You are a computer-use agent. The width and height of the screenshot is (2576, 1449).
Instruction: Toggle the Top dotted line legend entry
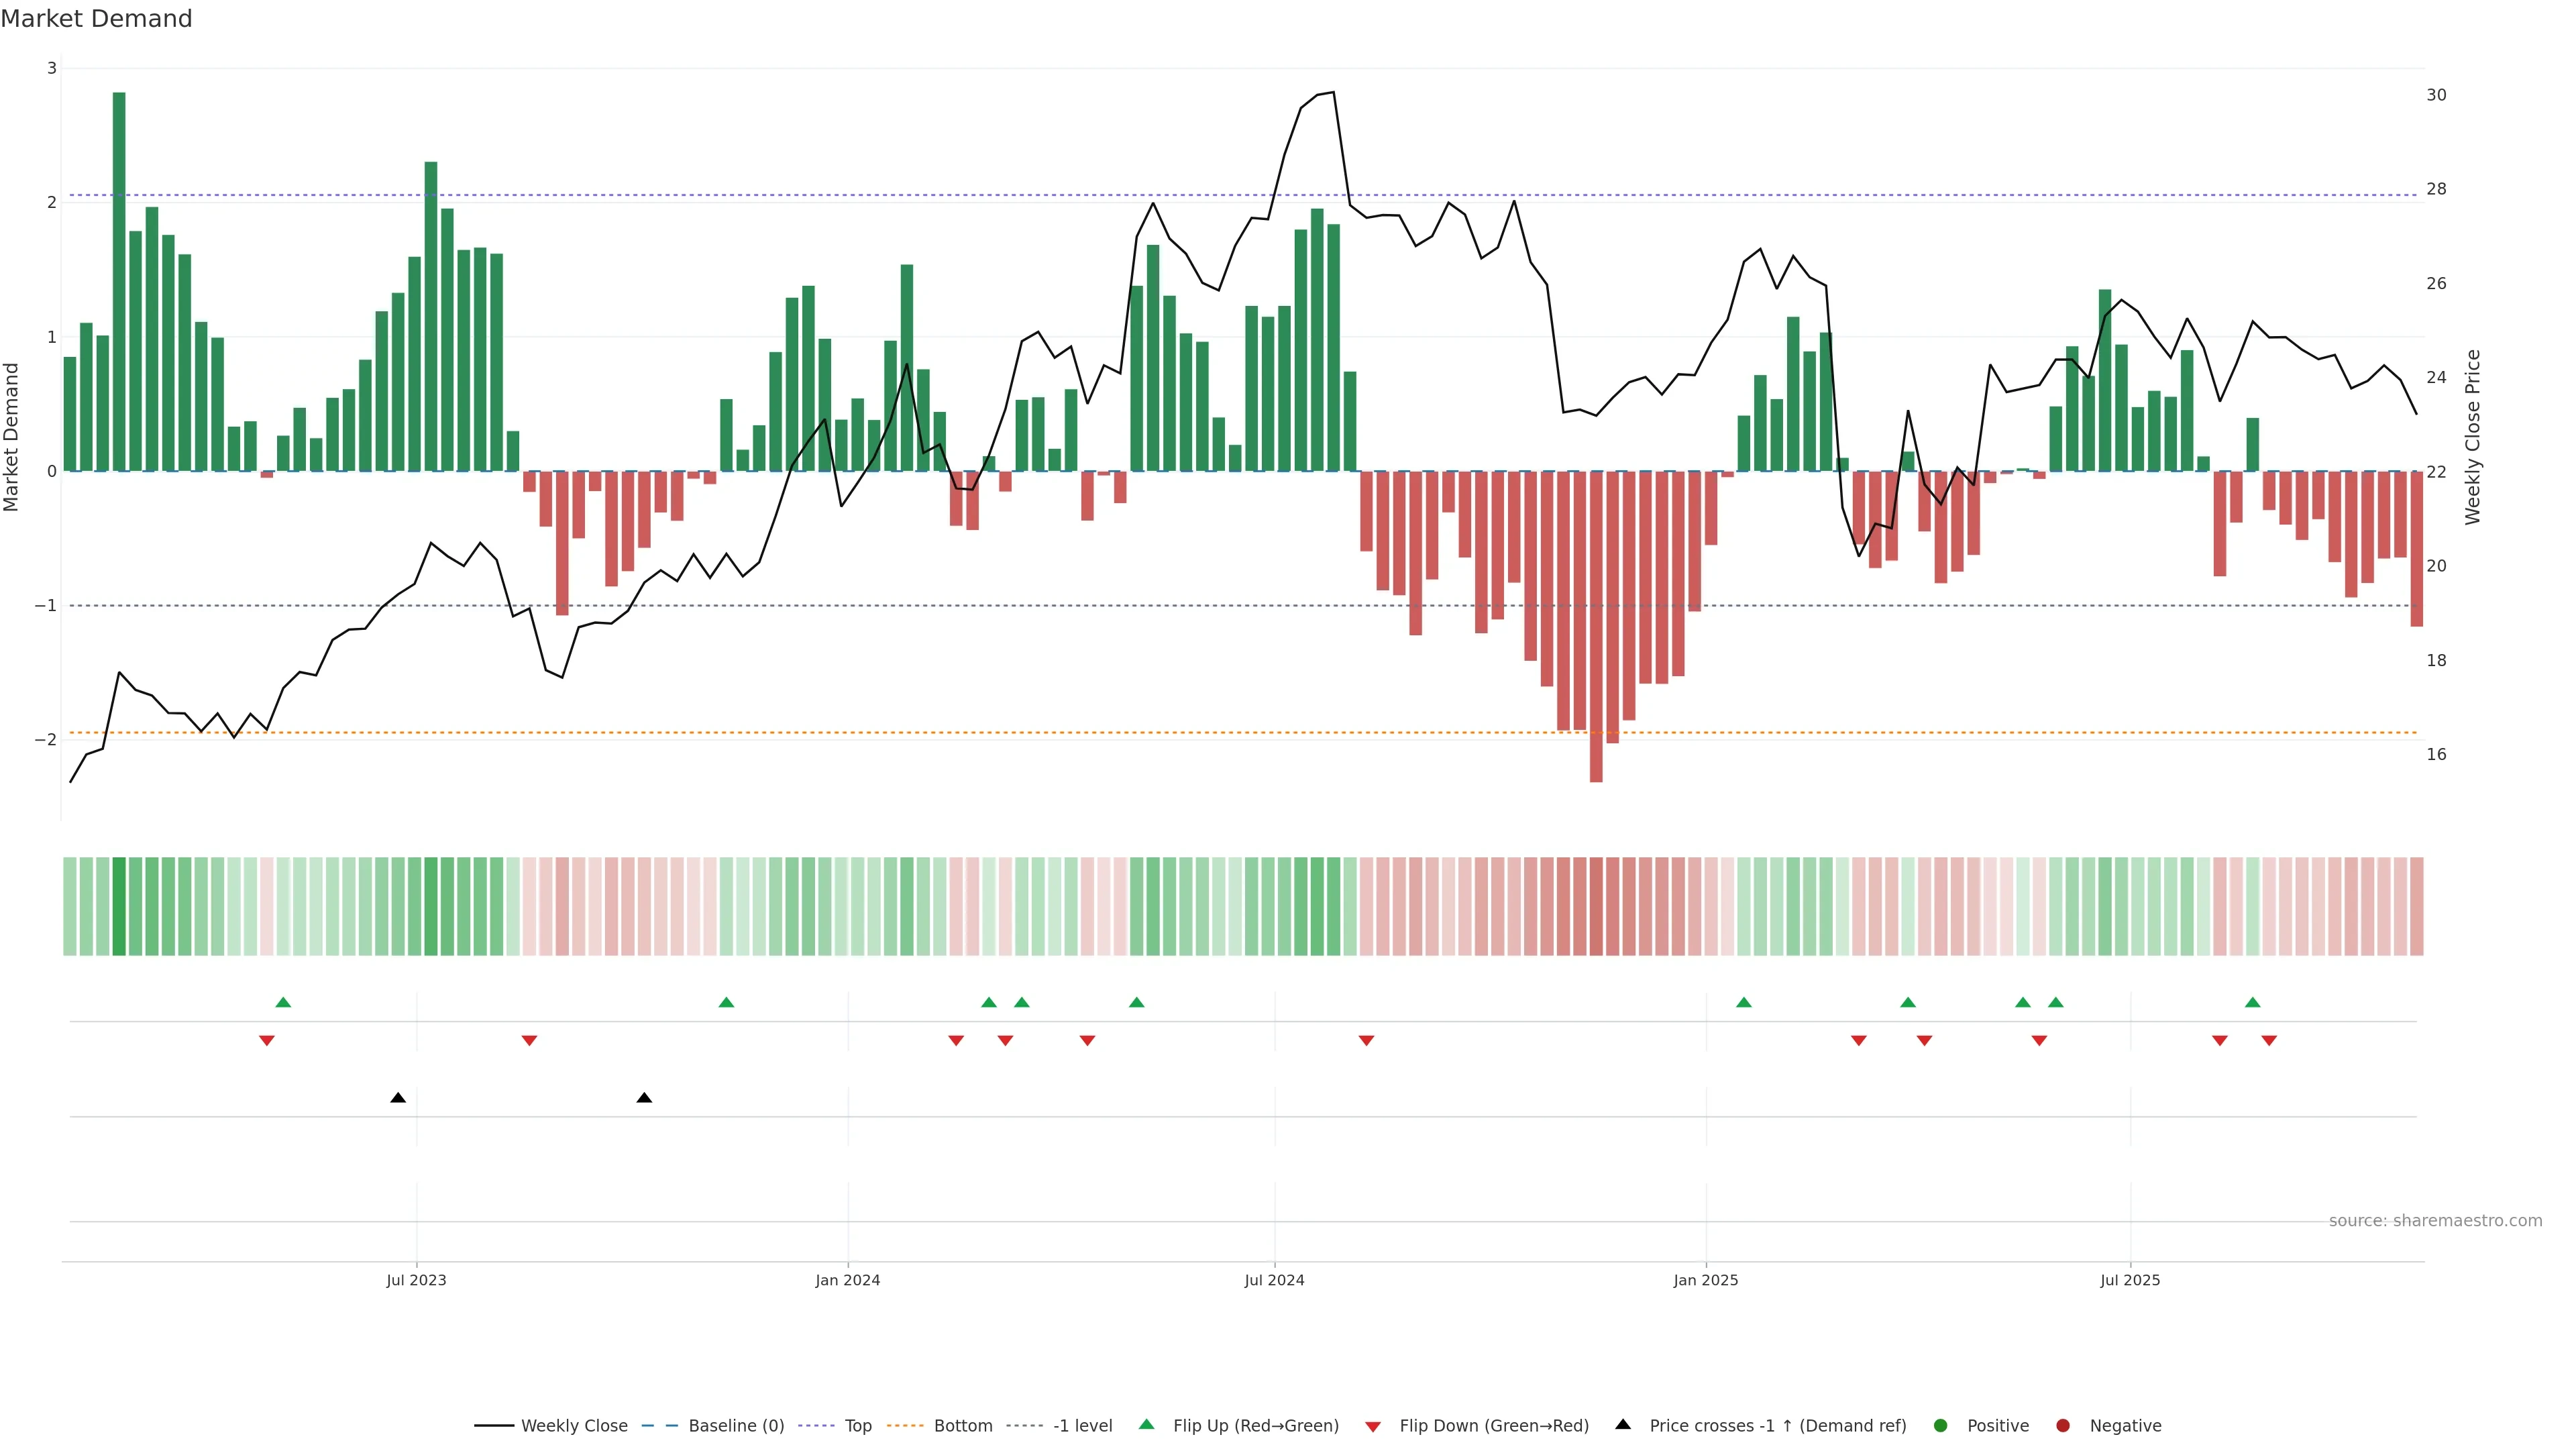(857, 1425)
